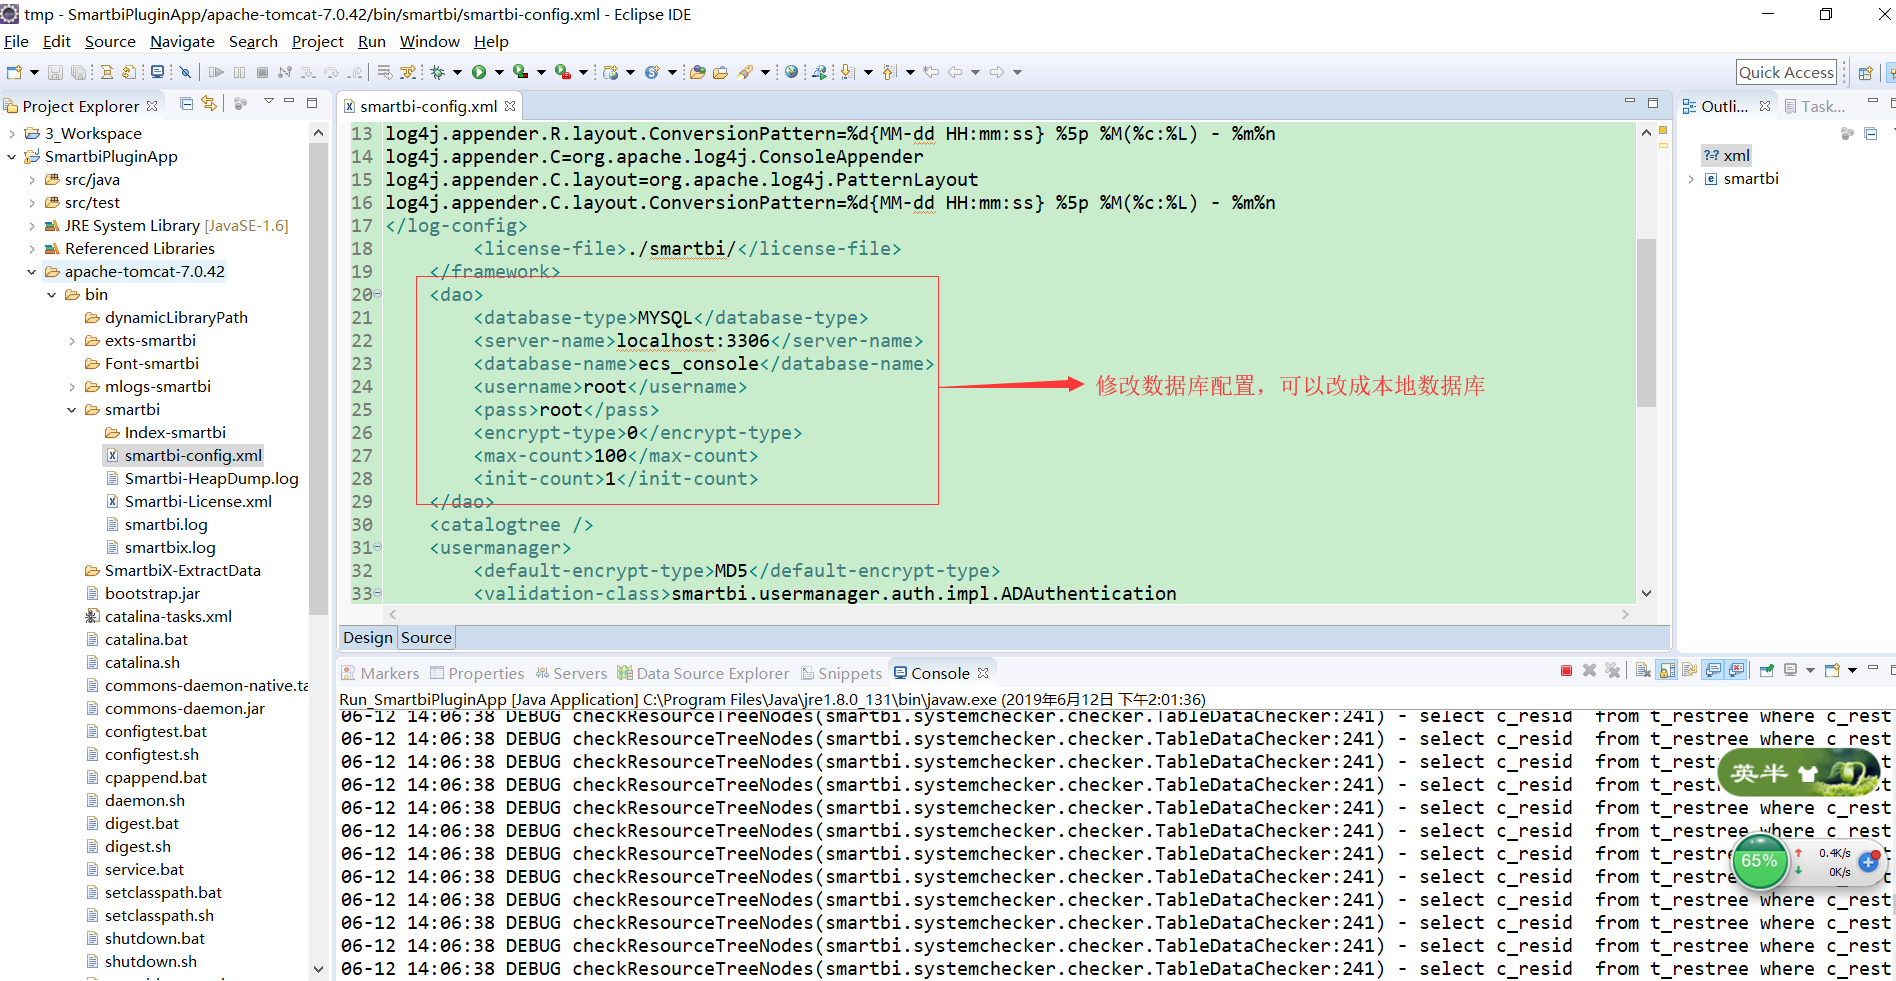The height and width of the screenshot is (981, 1896).
Task: Click the Save toolbar icon
Action: pos(55,72)
